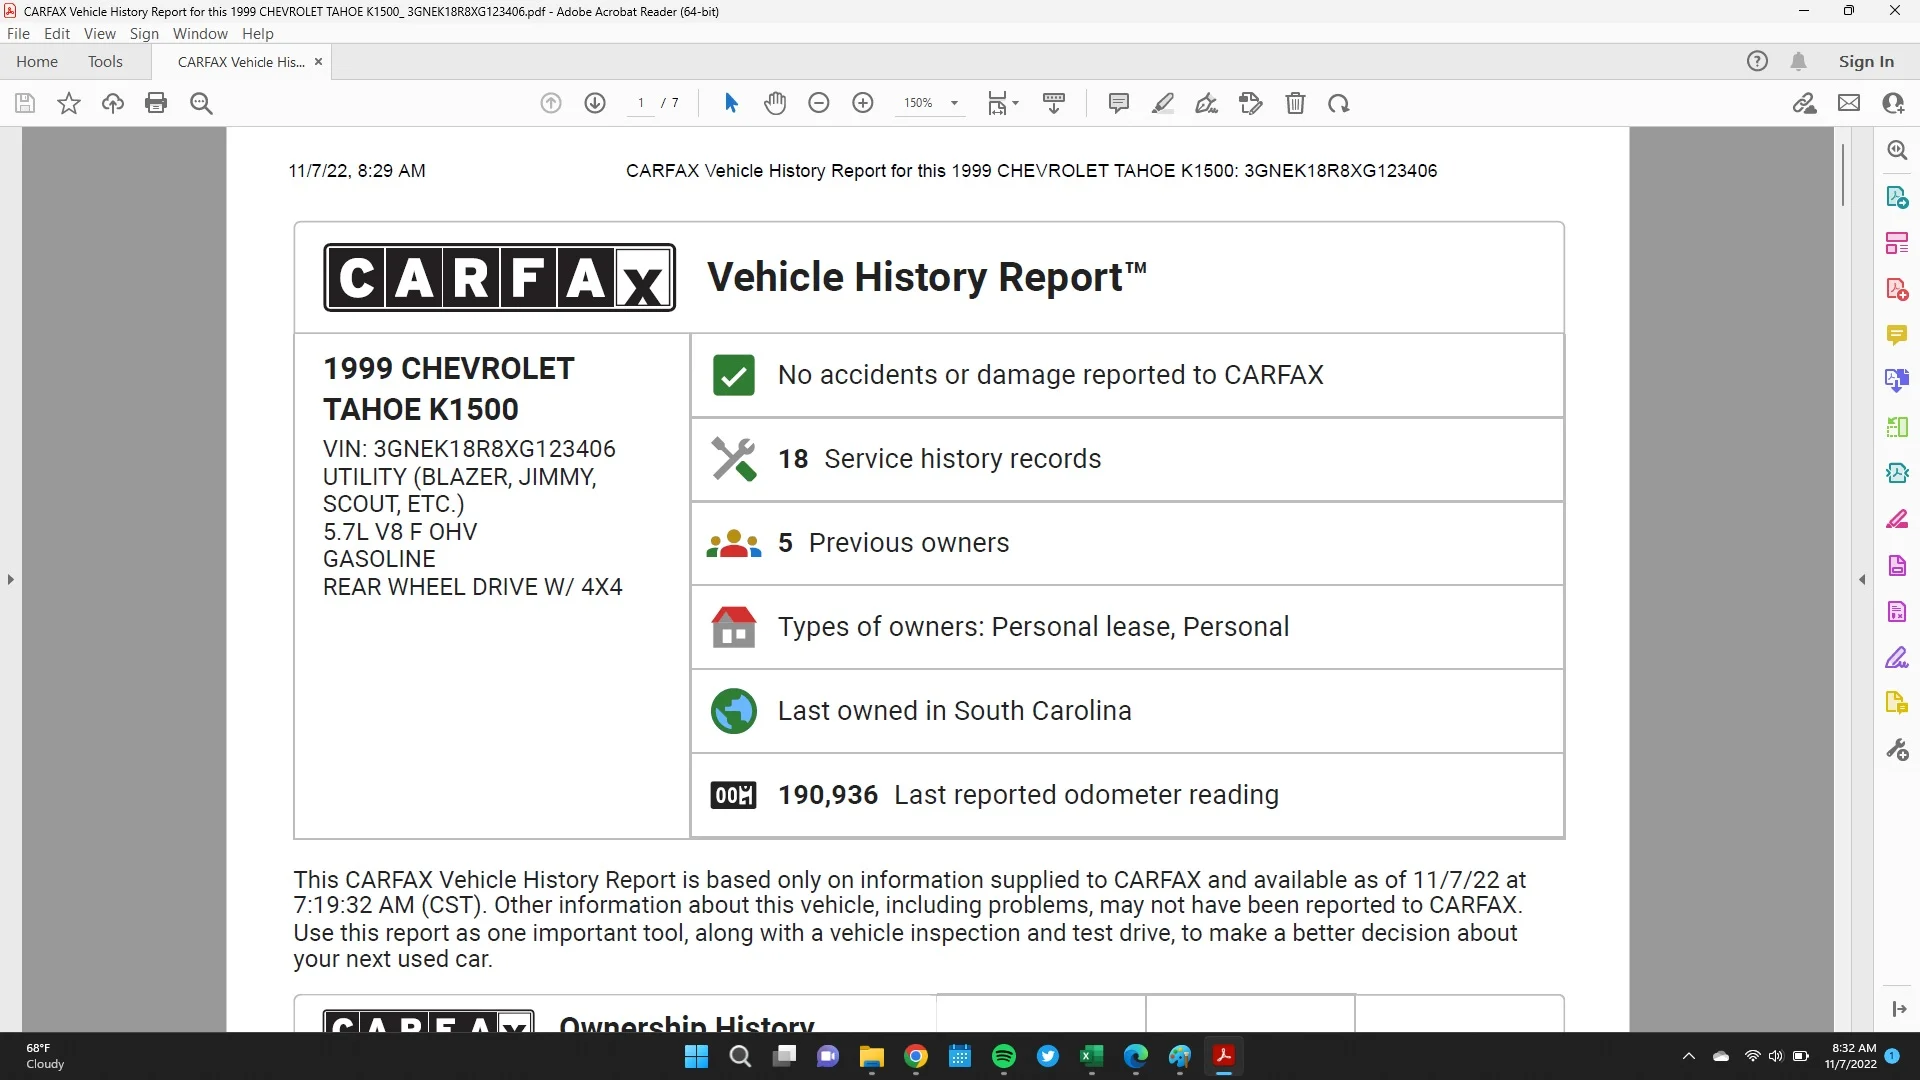Open the notifications bell
Screen dimensions: 1920x1080
(1799, 62)
